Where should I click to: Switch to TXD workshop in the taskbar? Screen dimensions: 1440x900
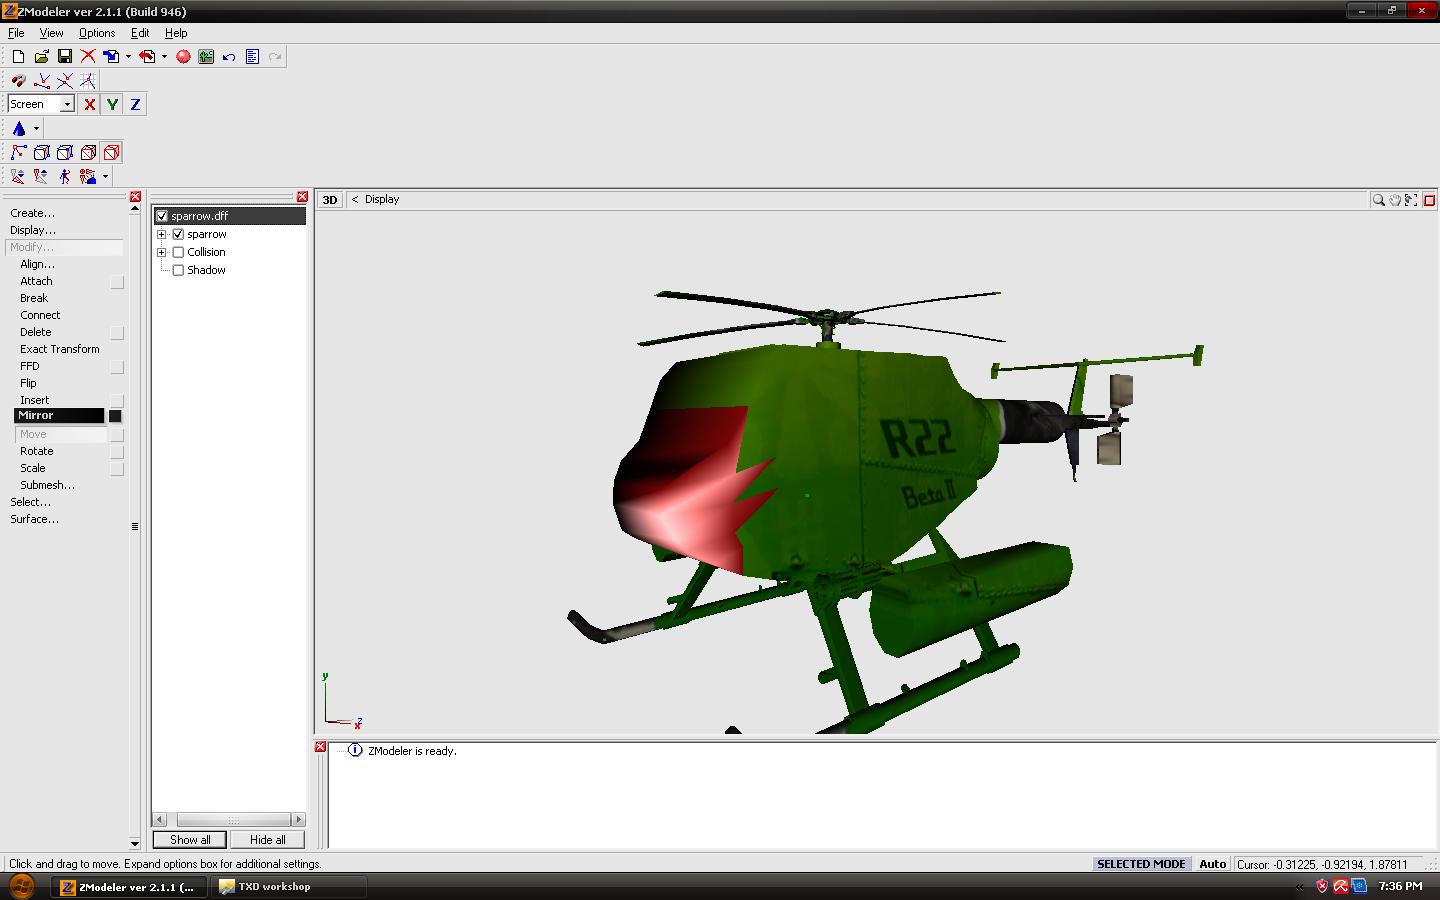288,887
